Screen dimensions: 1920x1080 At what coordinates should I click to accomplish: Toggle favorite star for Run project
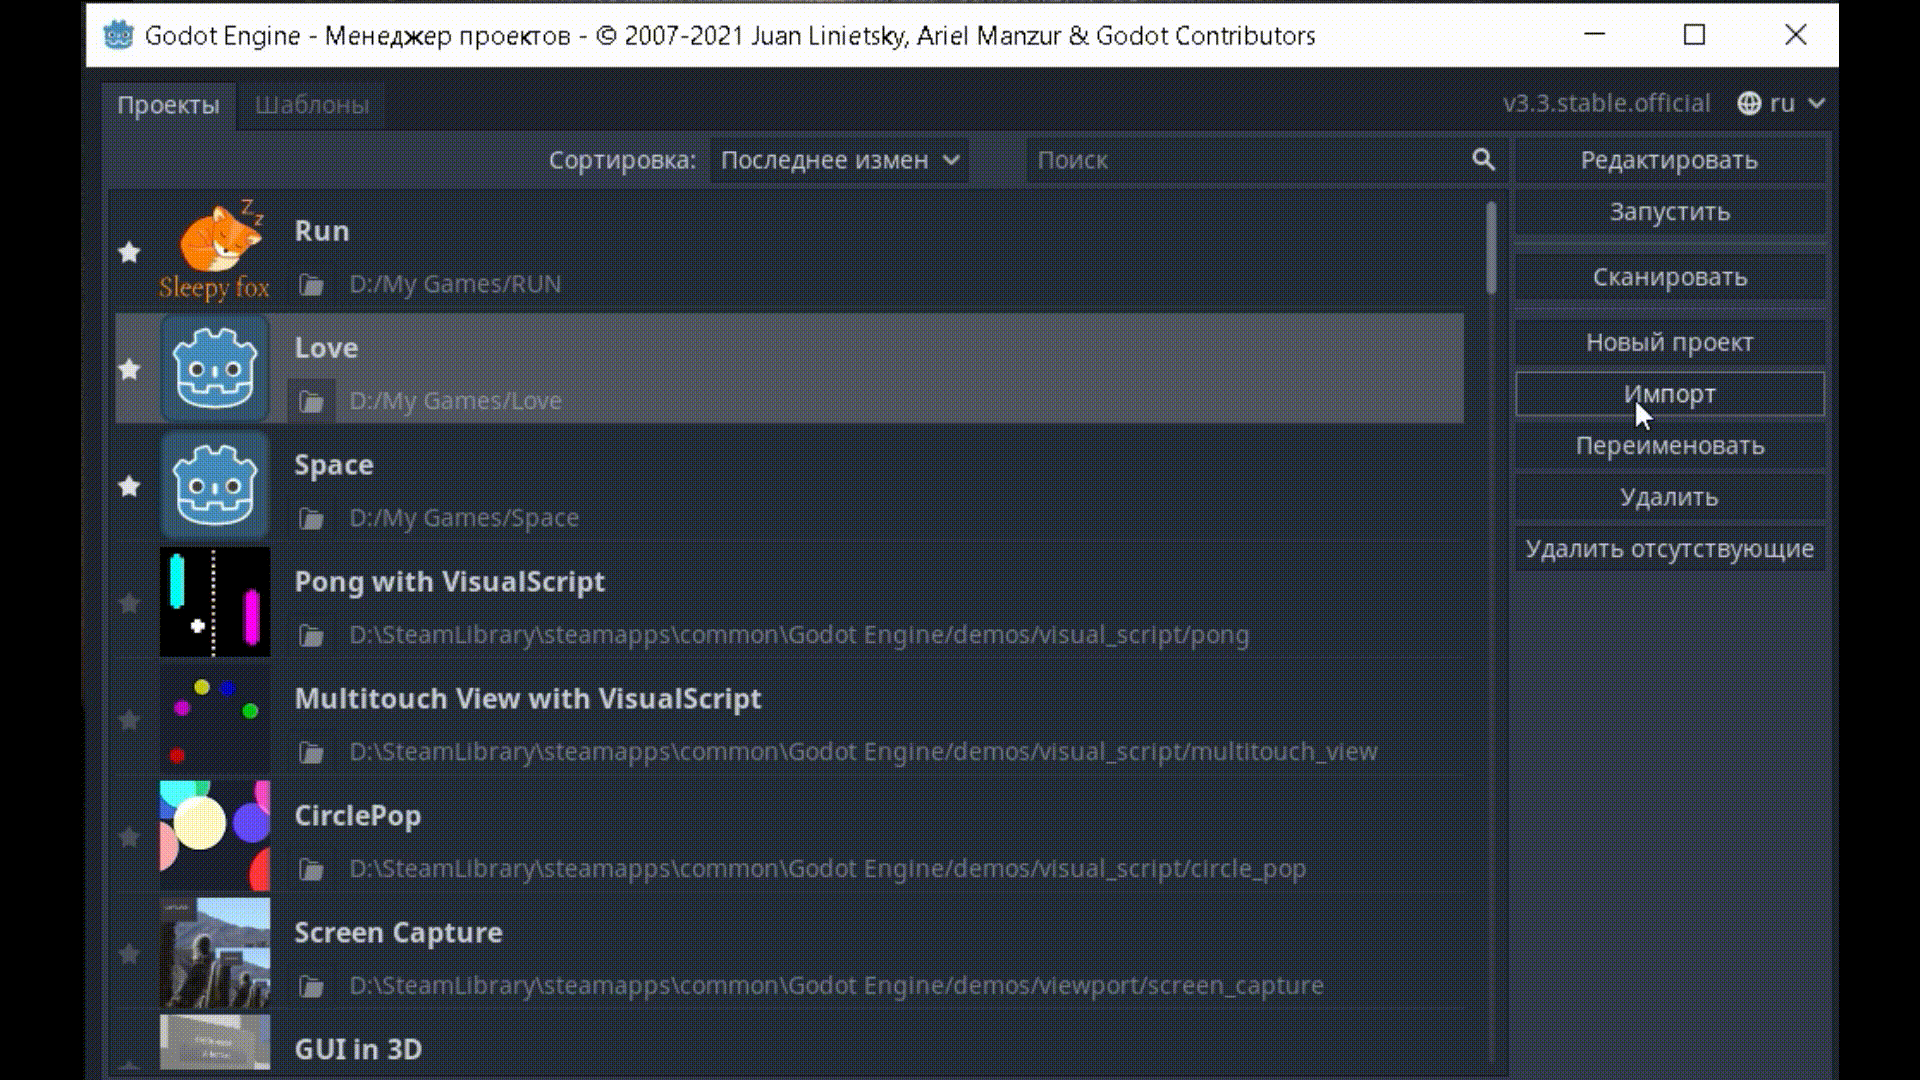pyautogui.click(x=129, y=252)
